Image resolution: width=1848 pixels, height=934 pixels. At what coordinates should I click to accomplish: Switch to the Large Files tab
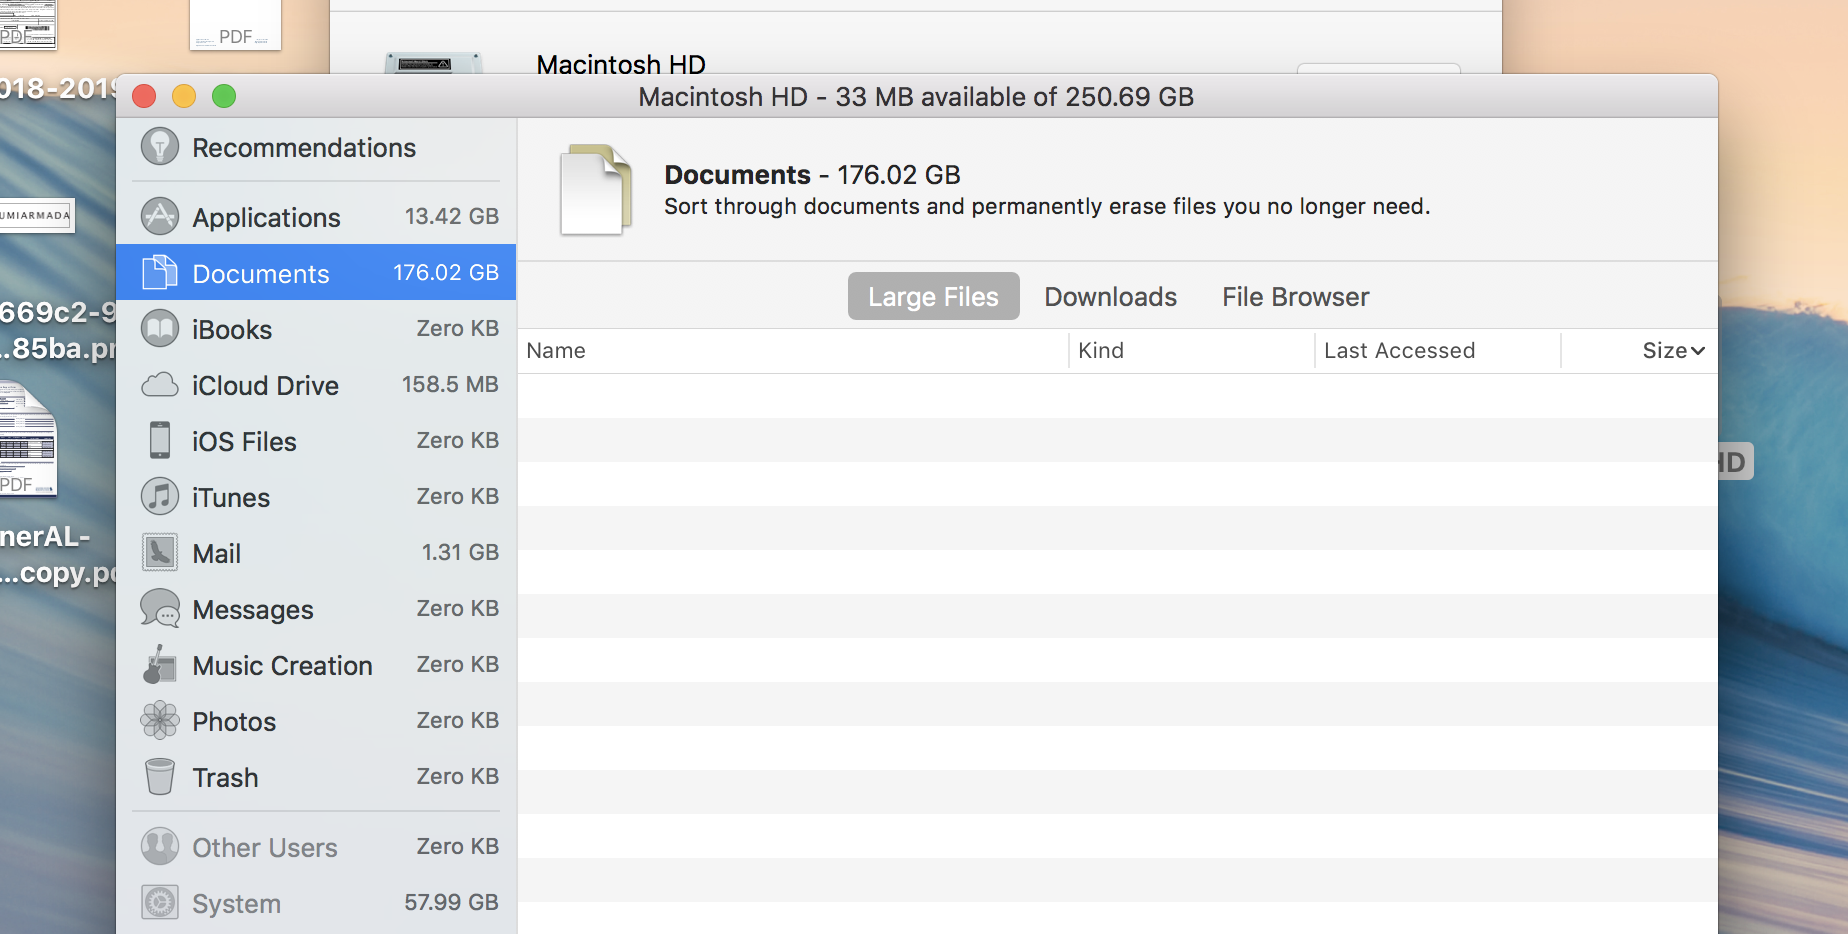934,296
